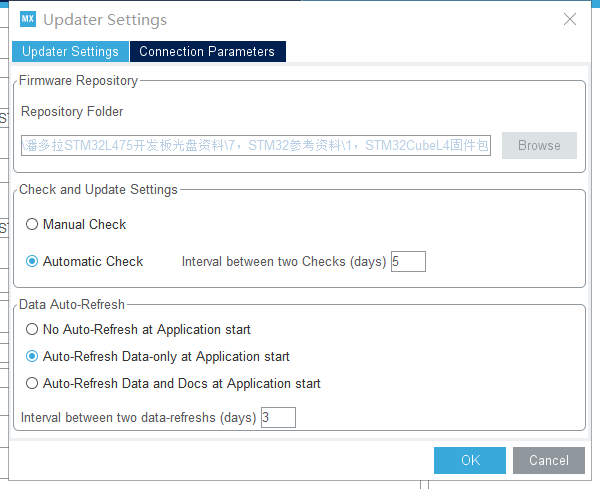Click the Repository Folder label
The image size is (600, 489).
point(72,111)
